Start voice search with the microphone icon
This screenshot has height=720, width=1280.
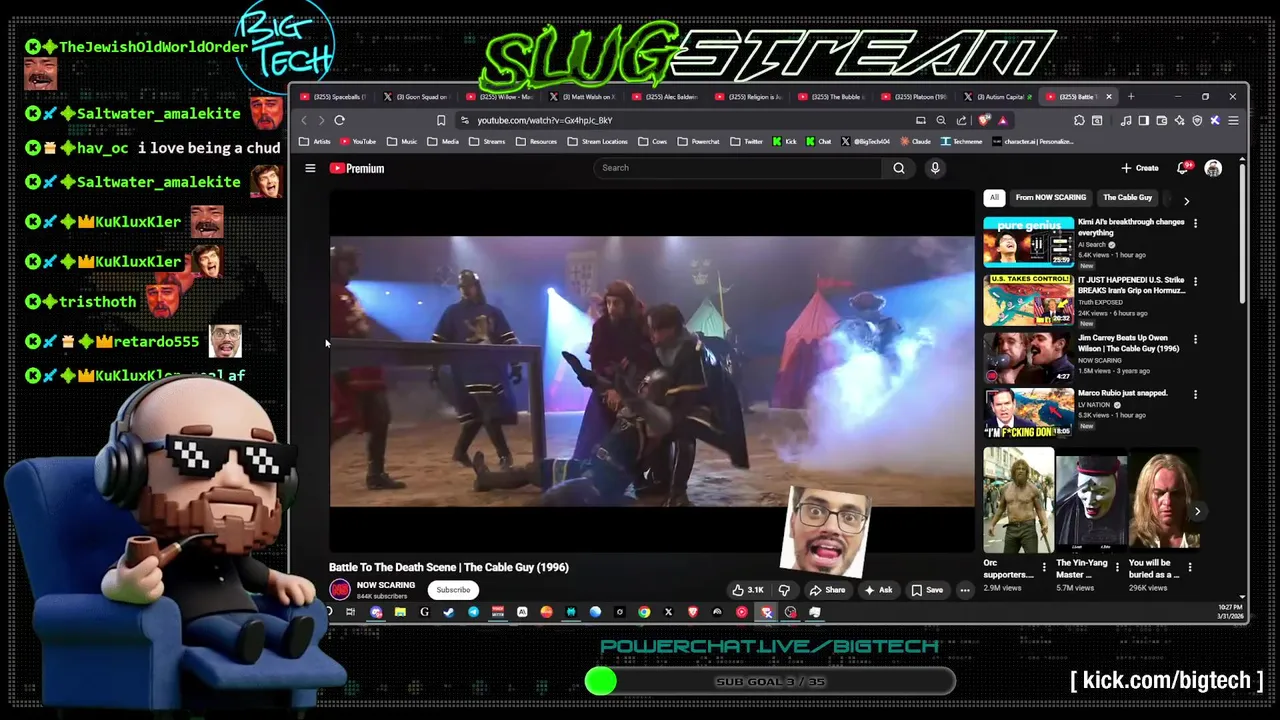click(x=935, y=168)
